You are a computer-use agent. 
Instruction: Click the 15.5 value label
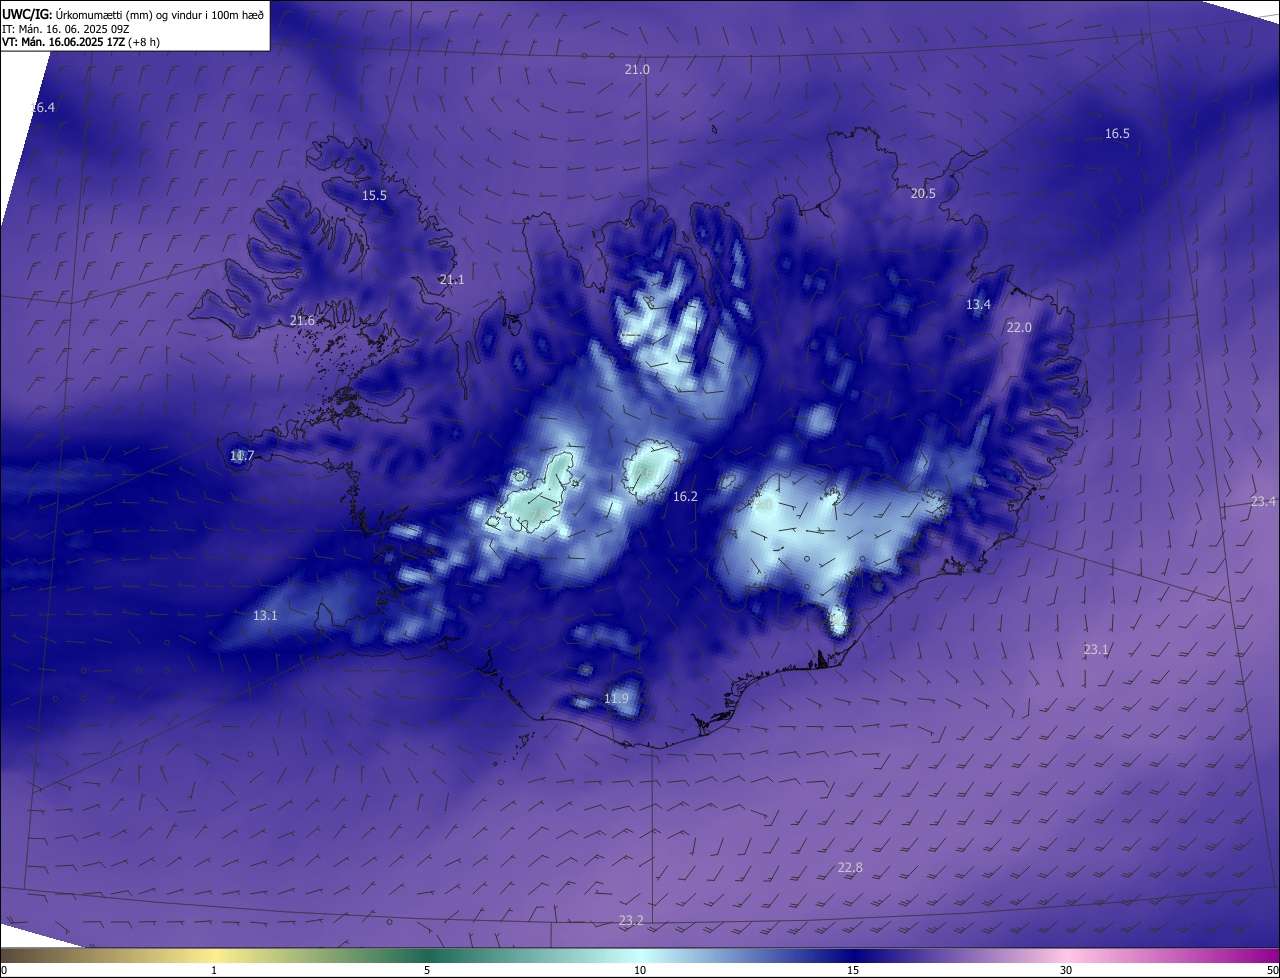pos(374,195)
